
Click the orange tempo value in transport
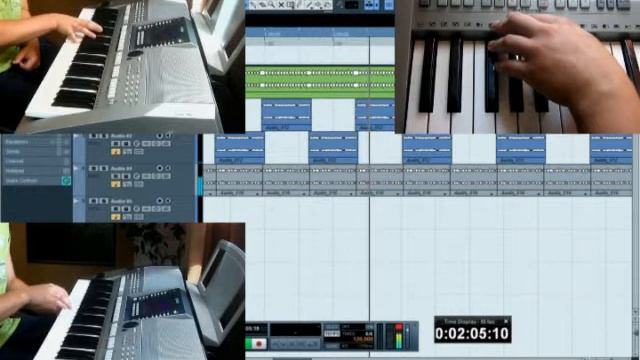click(363, 339)
